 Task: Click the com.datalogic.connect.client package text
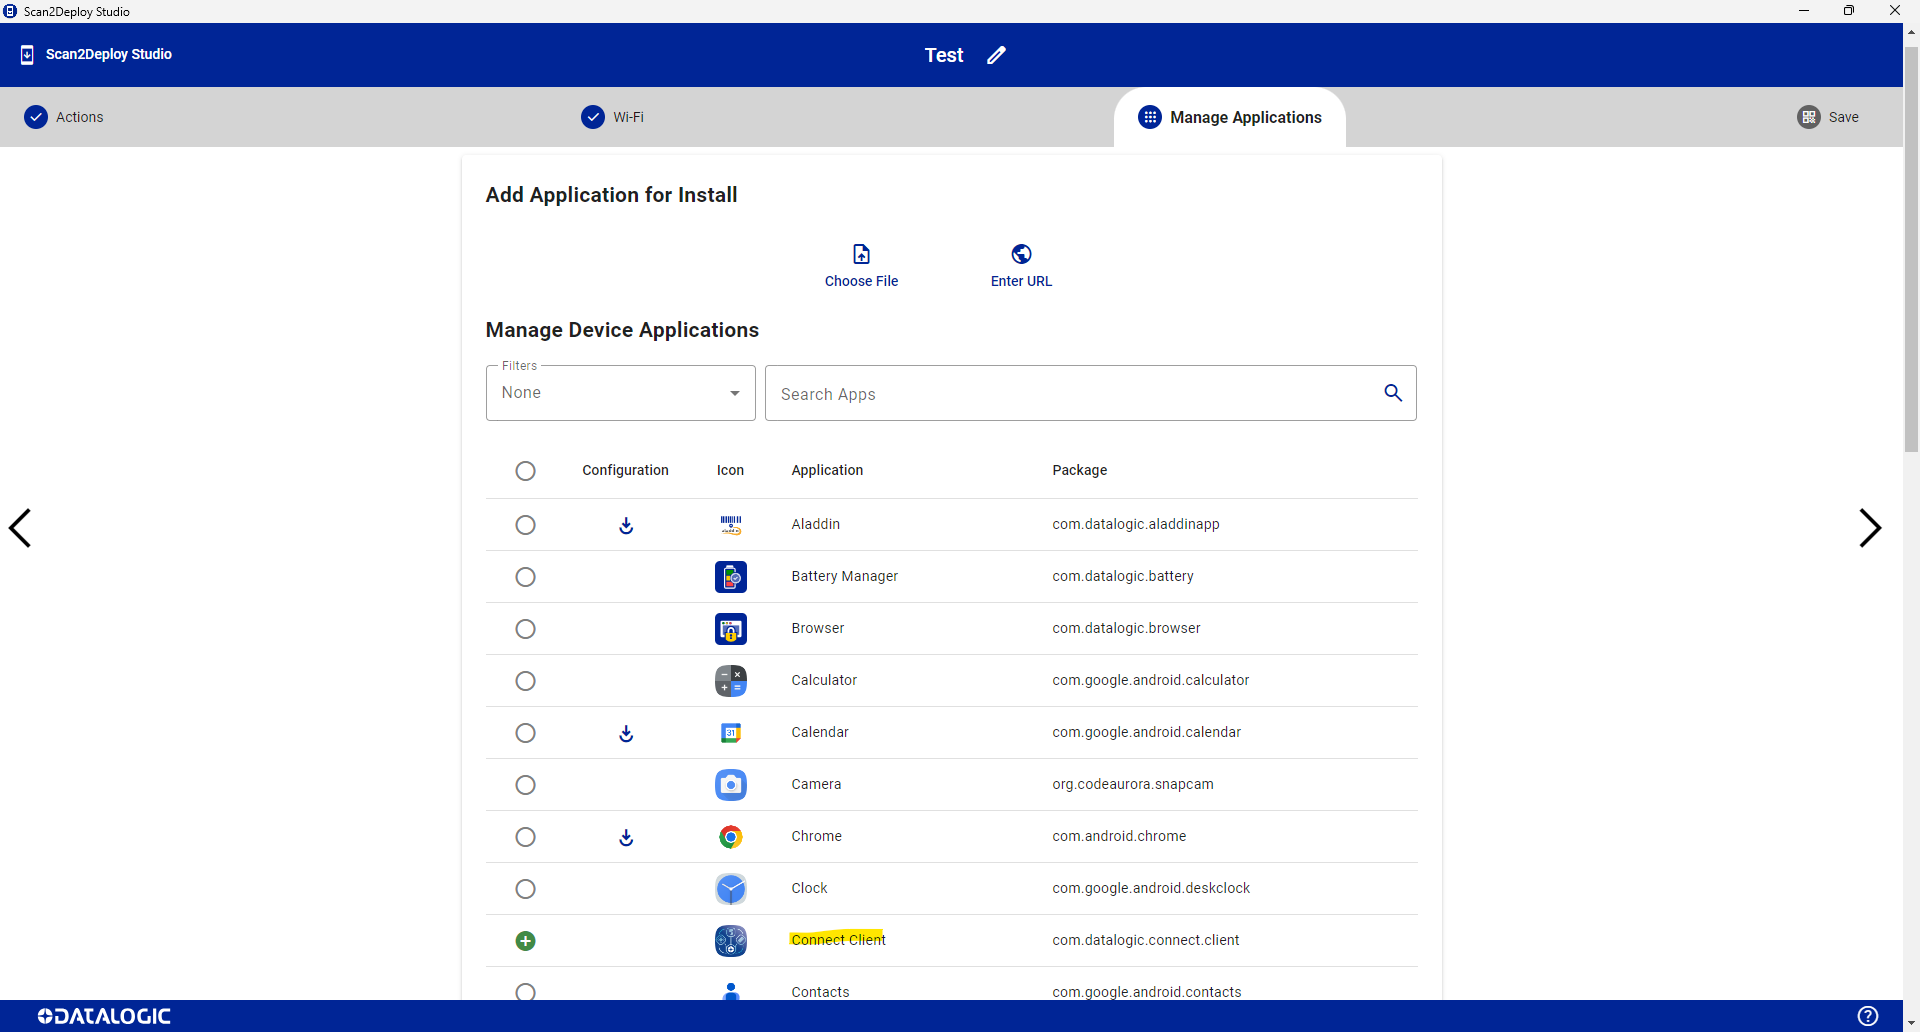click(1145, 940)
